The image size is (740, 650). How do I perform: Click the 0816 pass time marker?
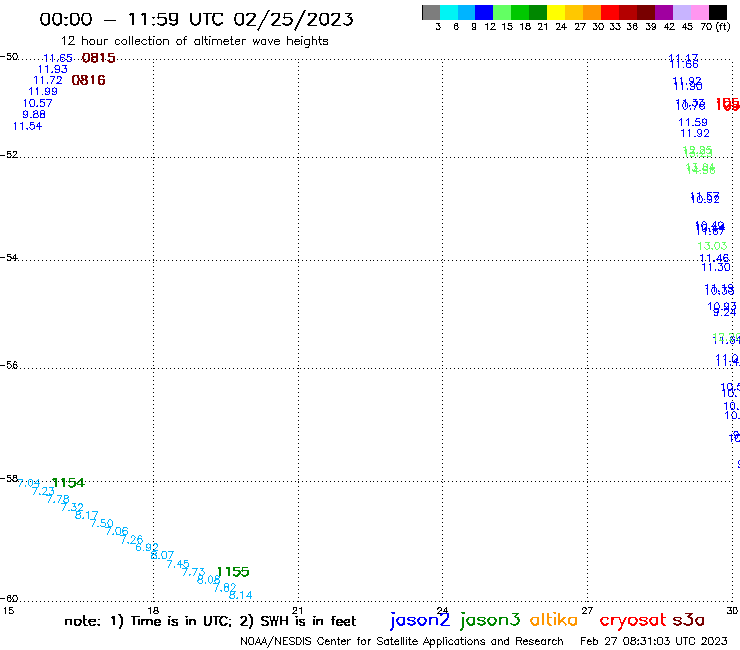[88, 80]
